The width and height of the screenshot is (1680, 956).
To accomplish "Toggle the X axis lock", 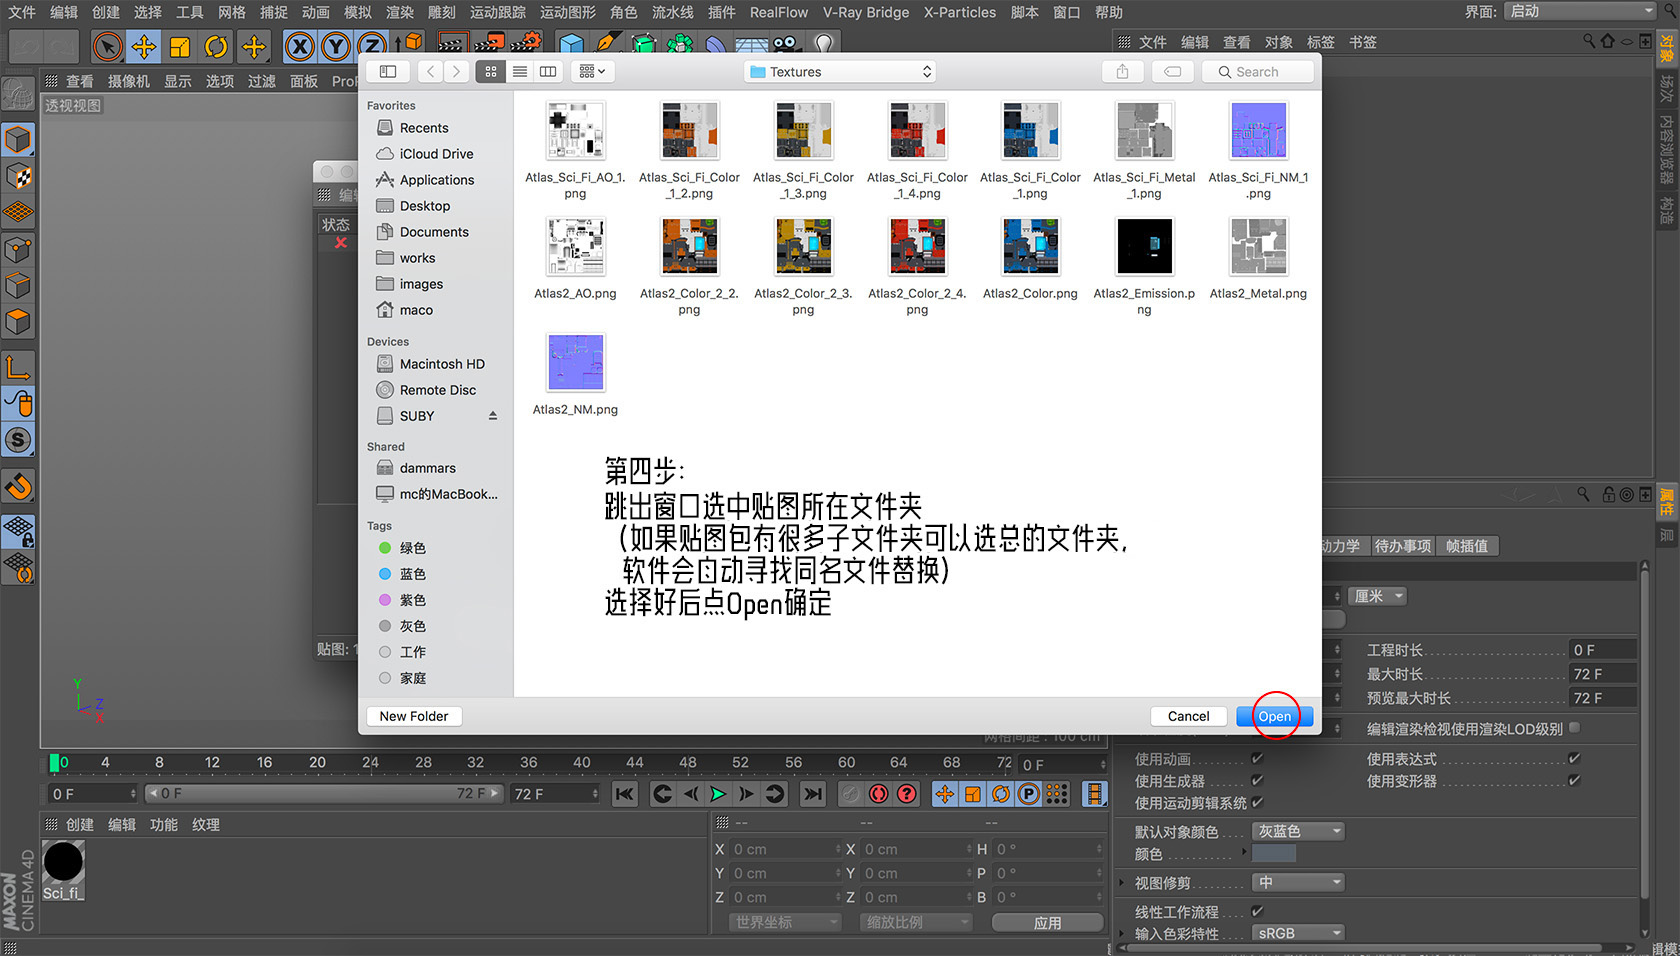I will pyautogui.click(x=300, y=47).
